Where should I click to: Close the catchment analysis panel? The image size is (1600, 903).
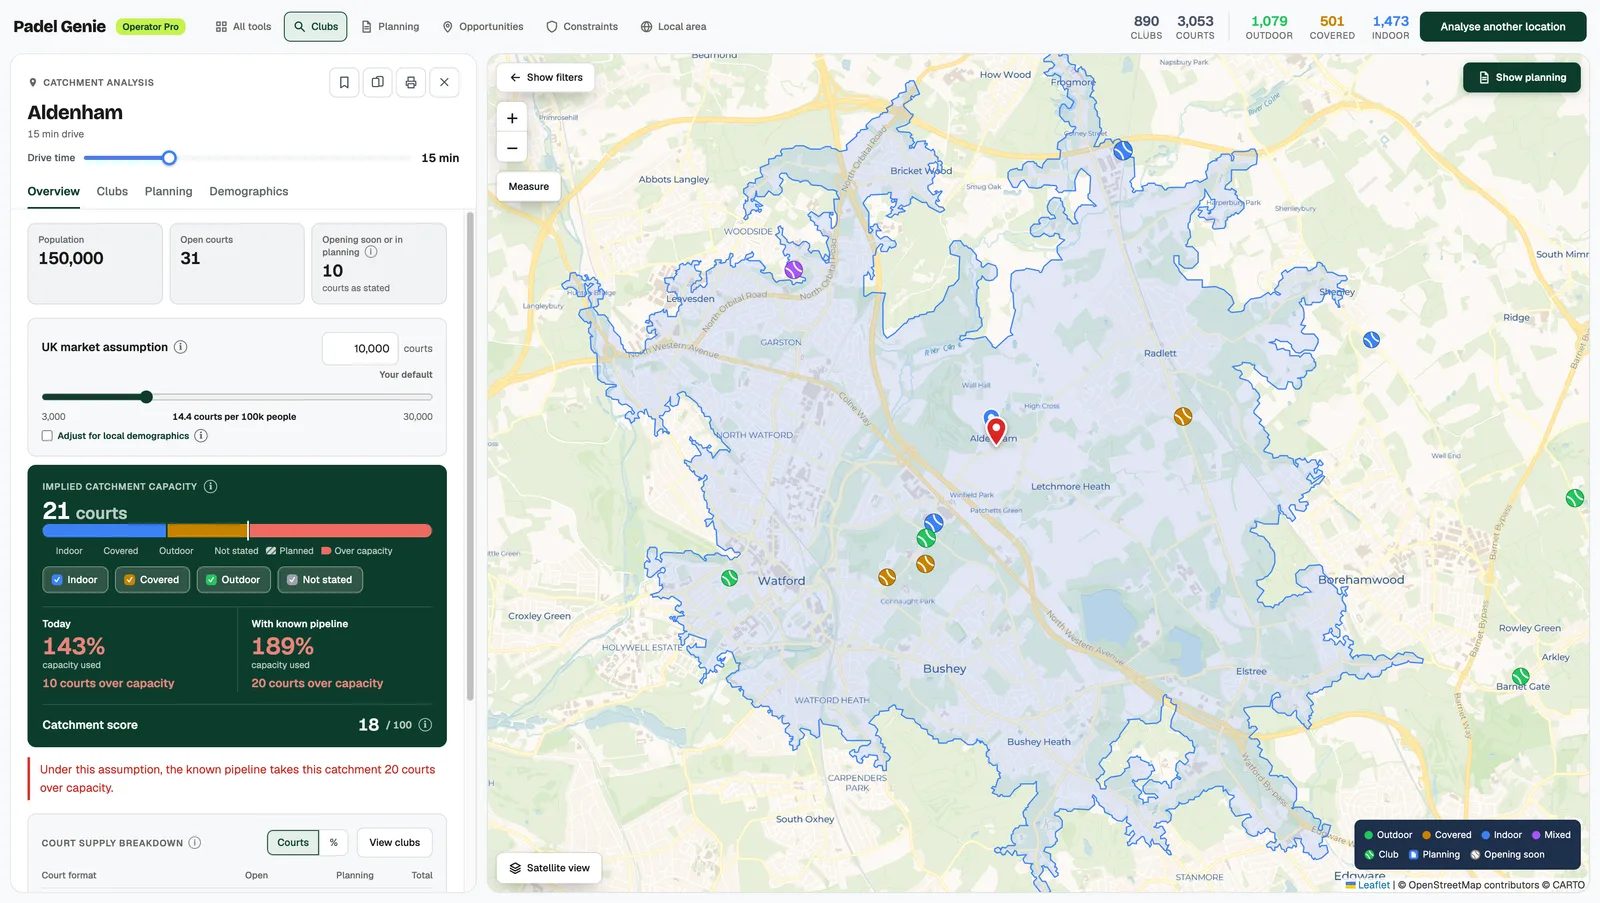[x=445, y=82]
